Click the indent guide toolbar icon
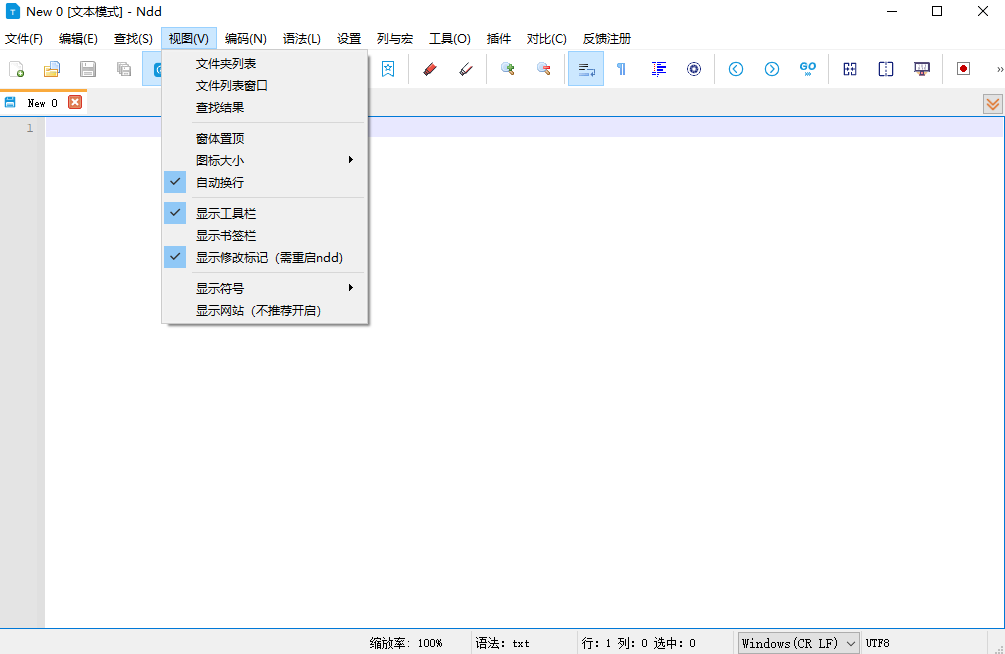The width and height of the screenshot is (1005, 654). [x=658, y=69]
